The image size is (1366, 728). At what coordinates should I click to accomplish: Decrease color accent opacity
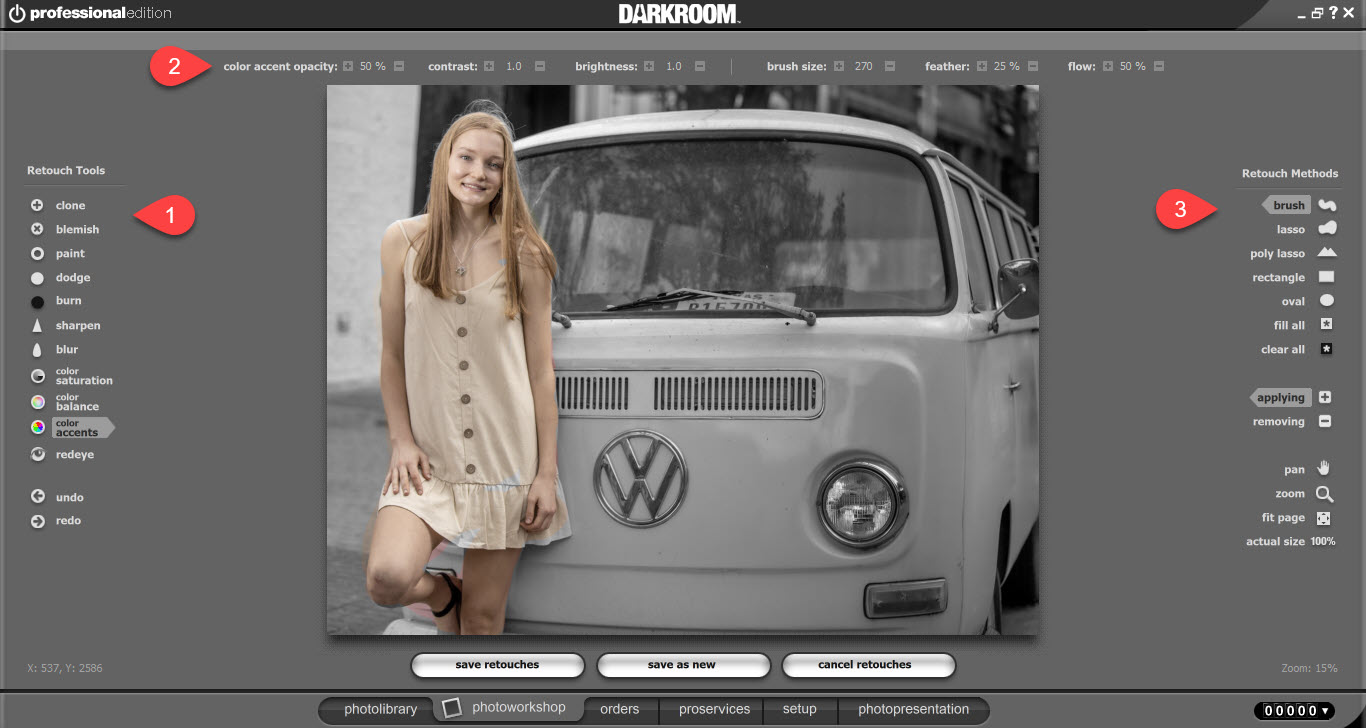click(399, 66)
